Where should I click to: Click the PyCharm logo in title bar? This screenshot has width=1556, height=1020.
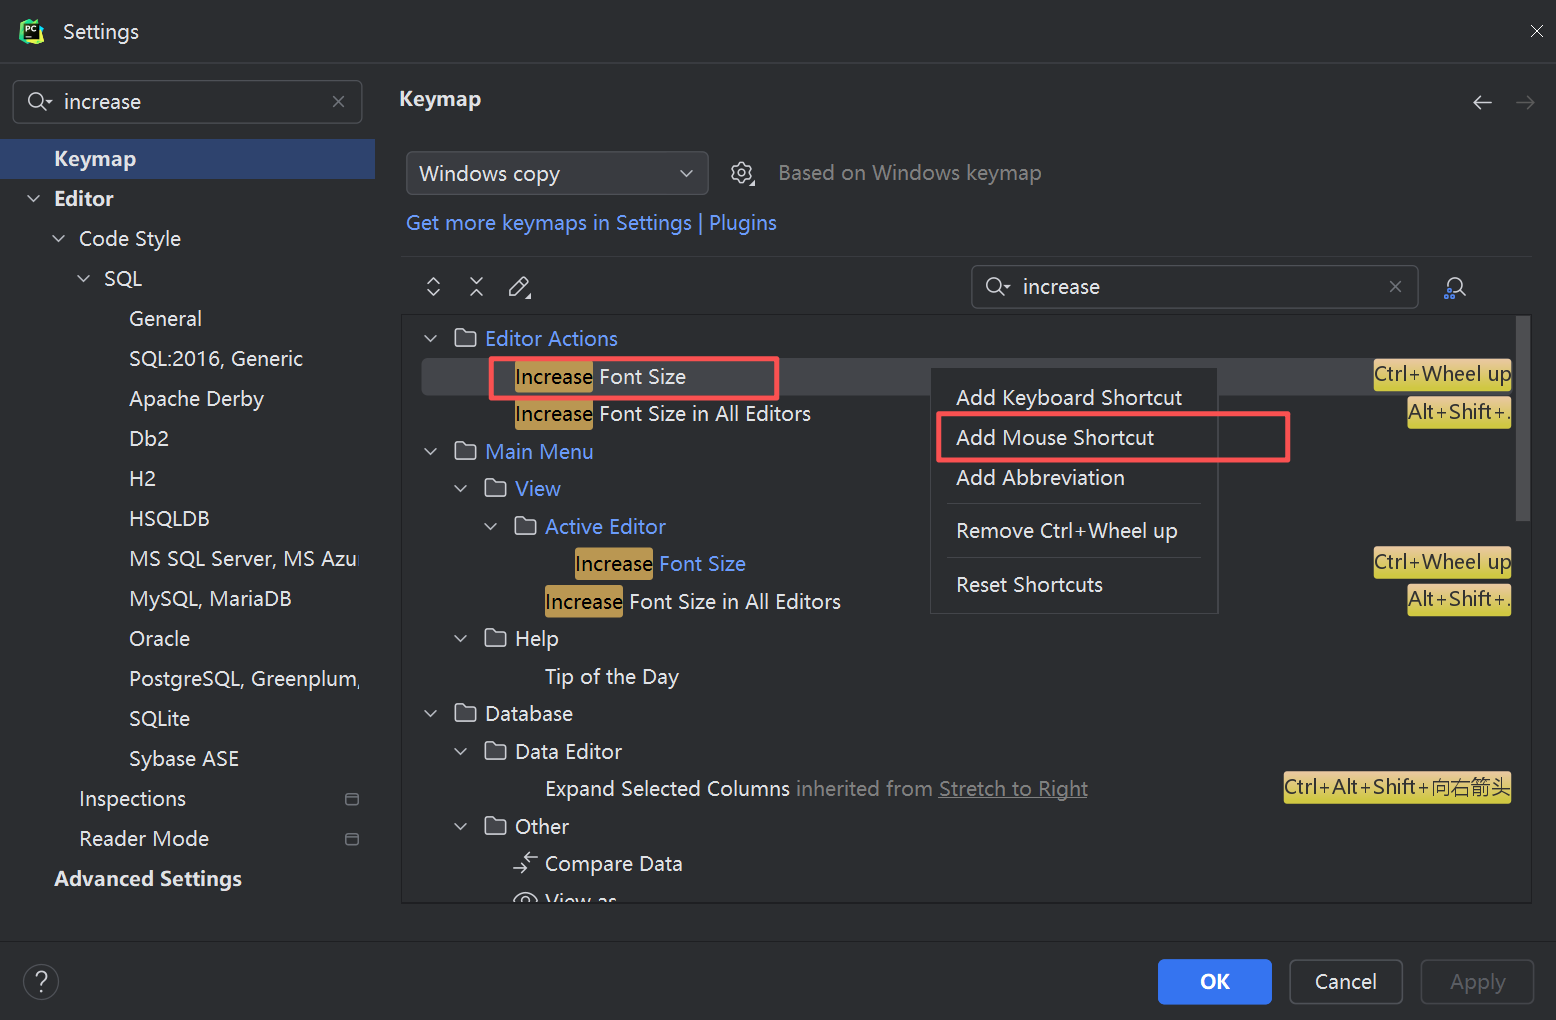(x=32, y=32)
